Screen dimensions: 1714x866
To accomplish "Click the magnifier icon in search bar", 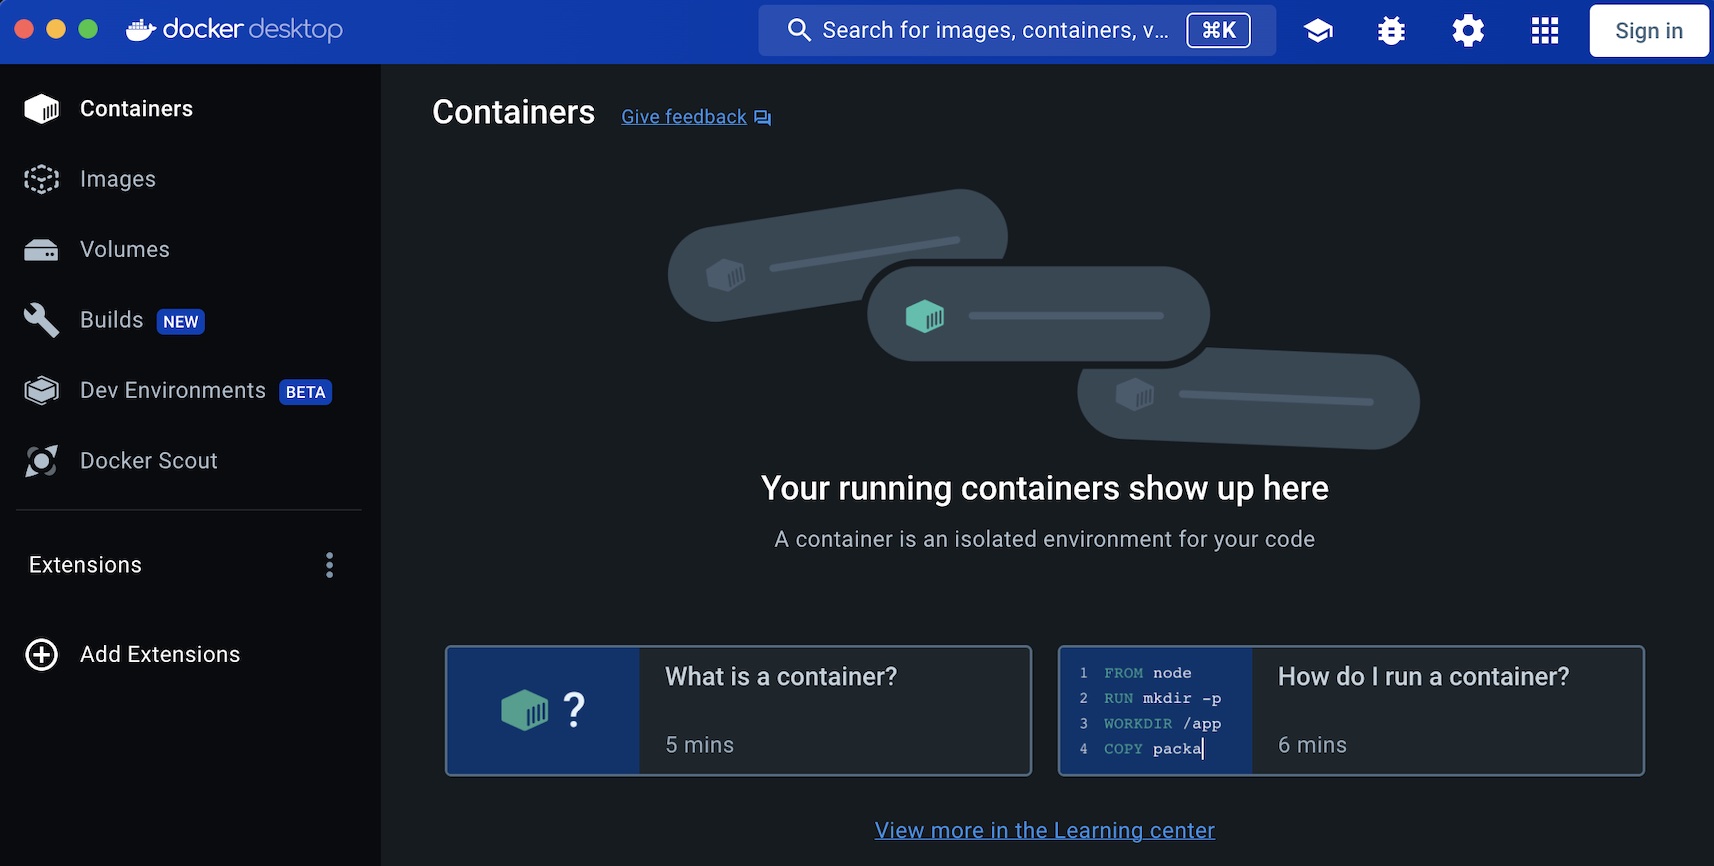I will click(798, 30).
